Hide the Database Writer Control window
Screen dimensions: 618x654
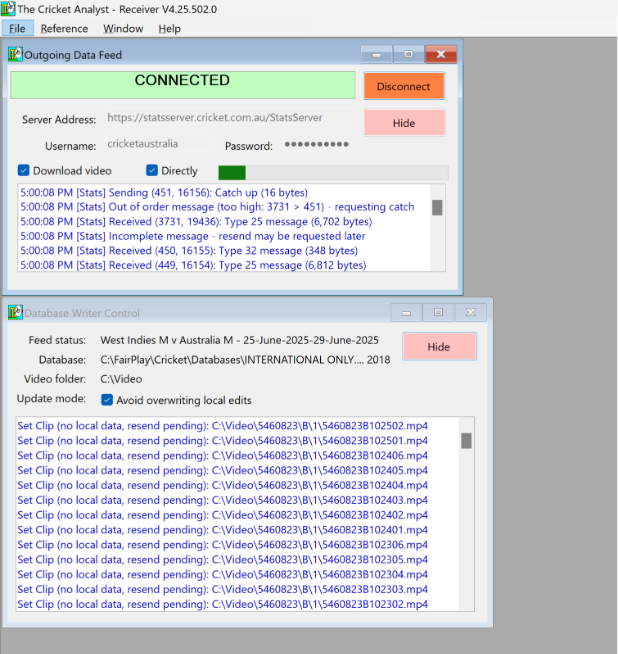pos(439,347)
